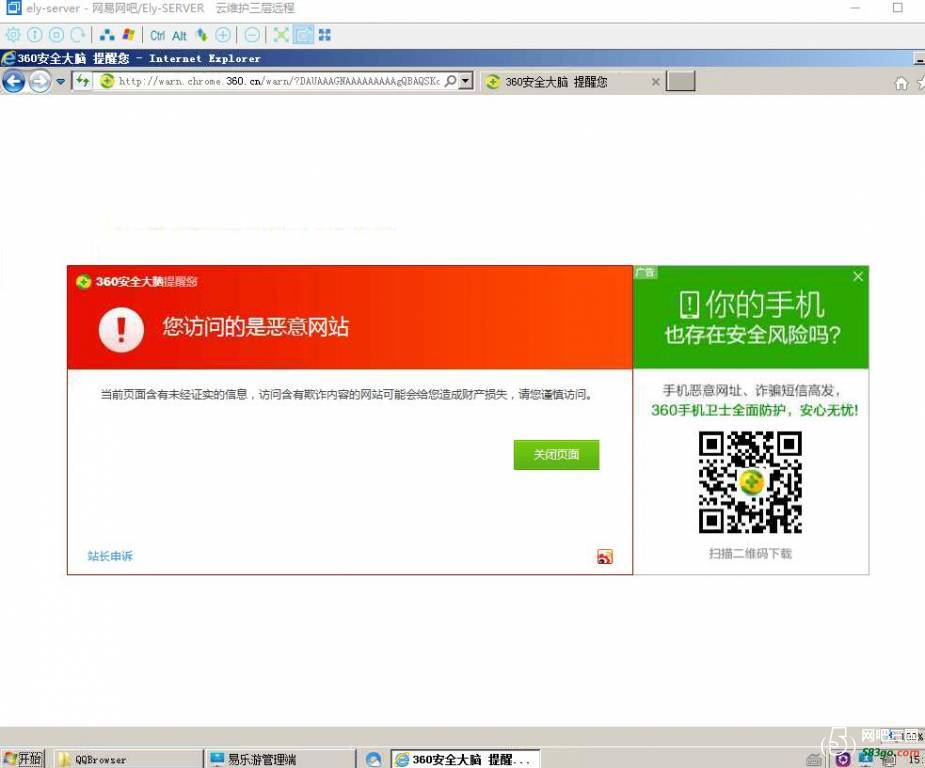Click the ely-server remote window title icon
Image resolution: width=925 pixels, height=768 pixels.
[14, 8]
